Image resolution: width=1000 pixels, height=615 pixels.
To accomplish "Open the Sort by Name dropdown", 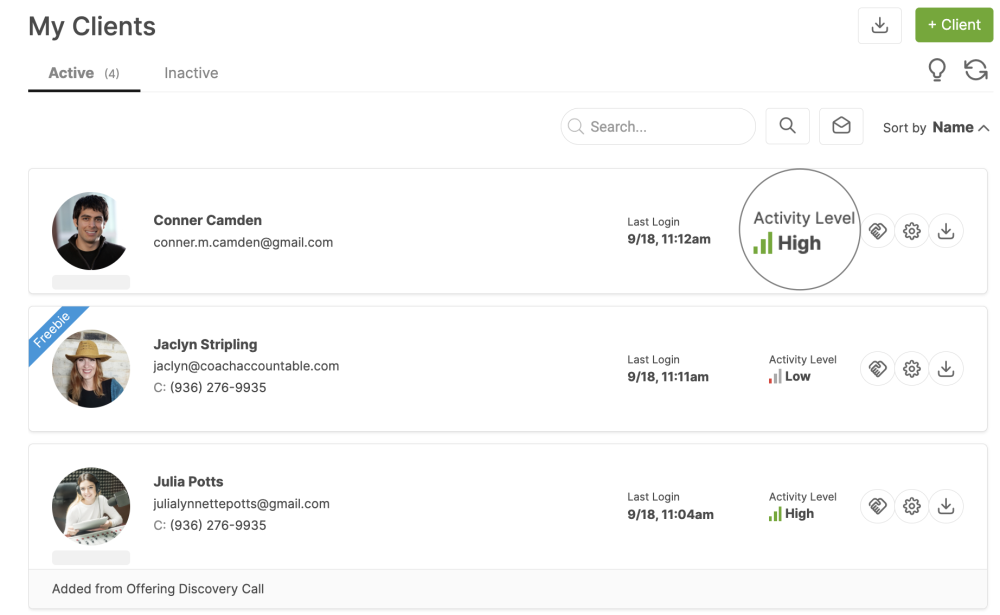I will pos(936,127).
